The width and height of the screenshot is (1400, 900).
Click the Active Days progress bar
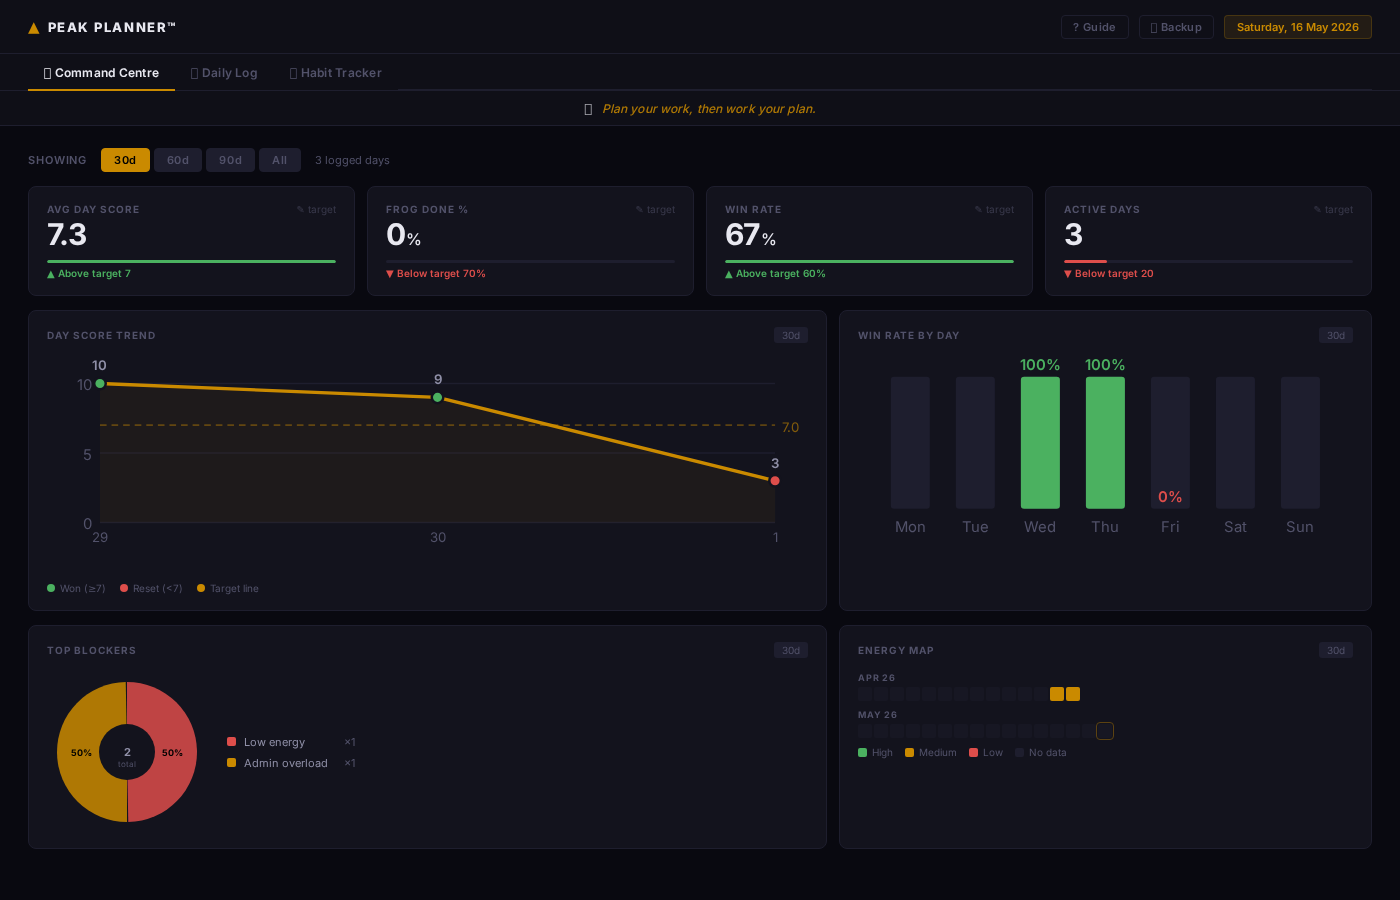point(1208,261)
